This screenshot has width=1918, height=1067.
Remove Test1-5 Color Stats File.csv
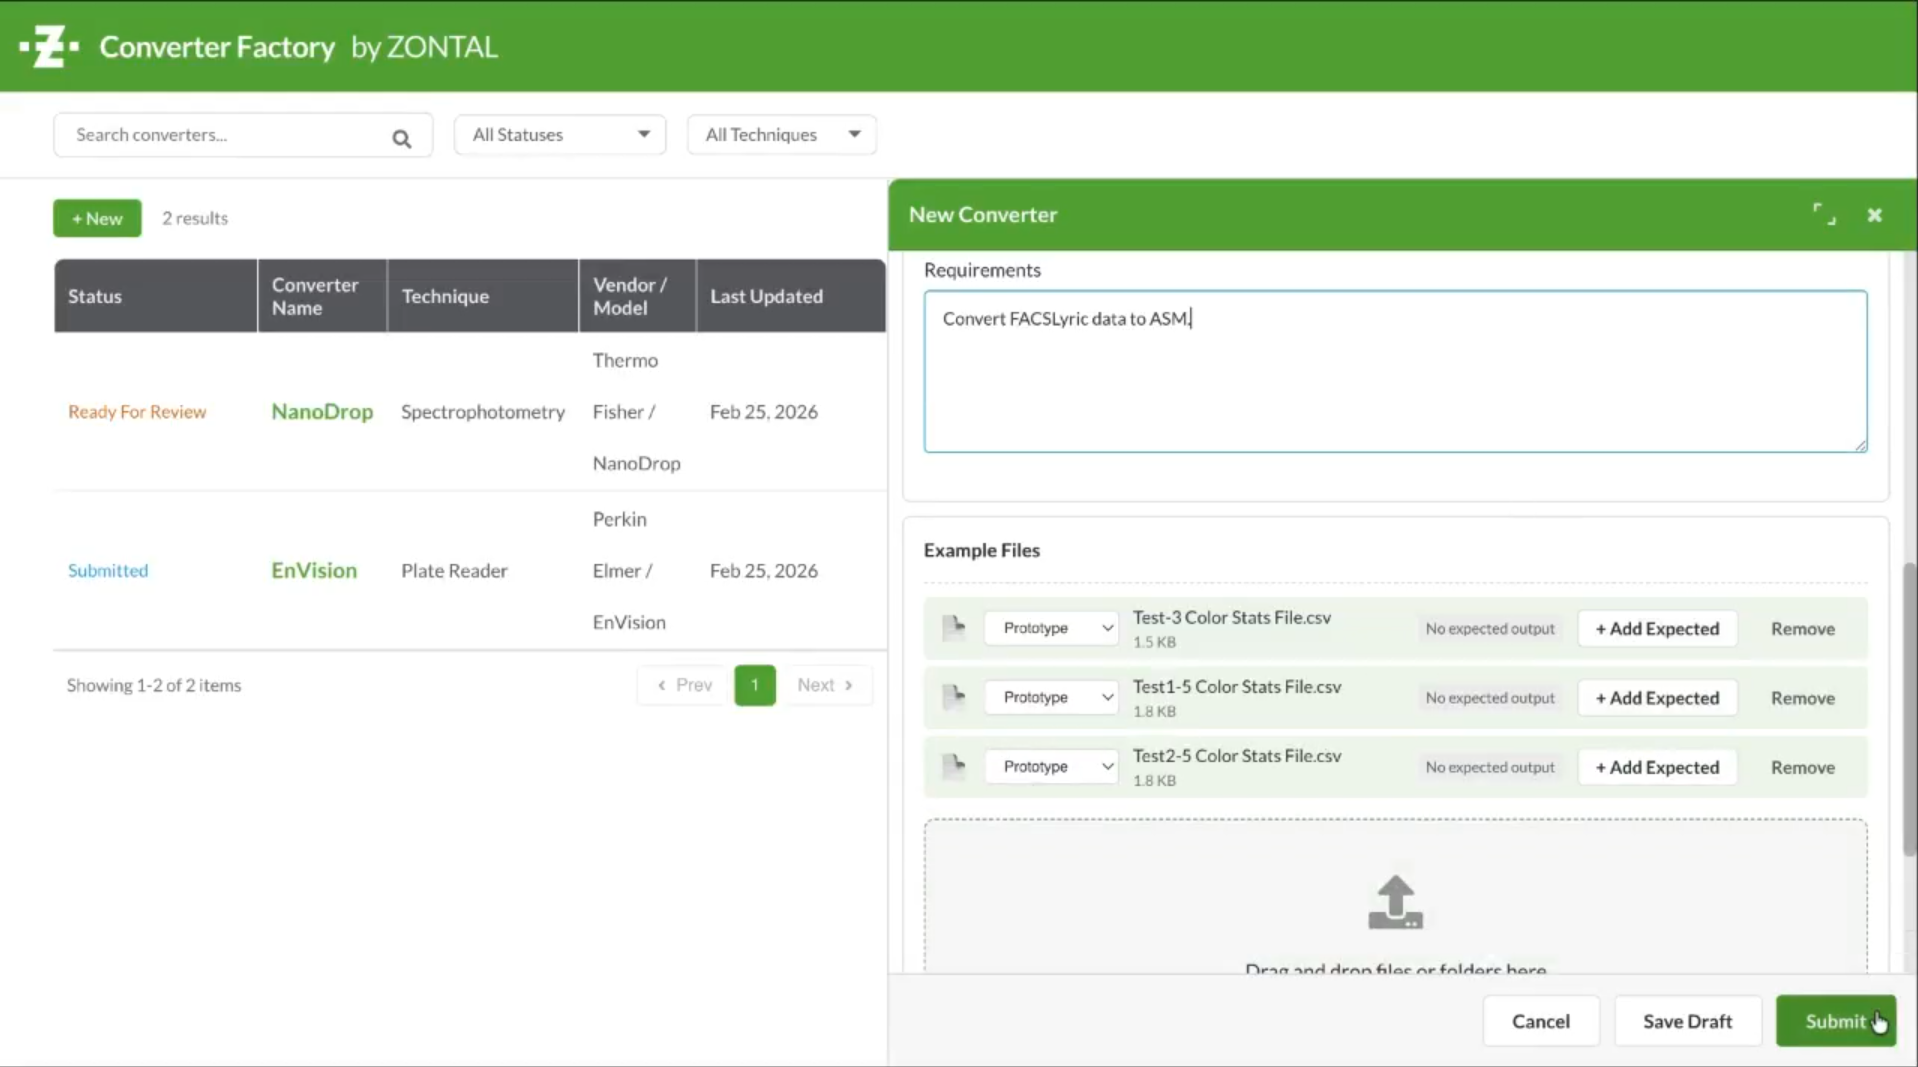1802,698
